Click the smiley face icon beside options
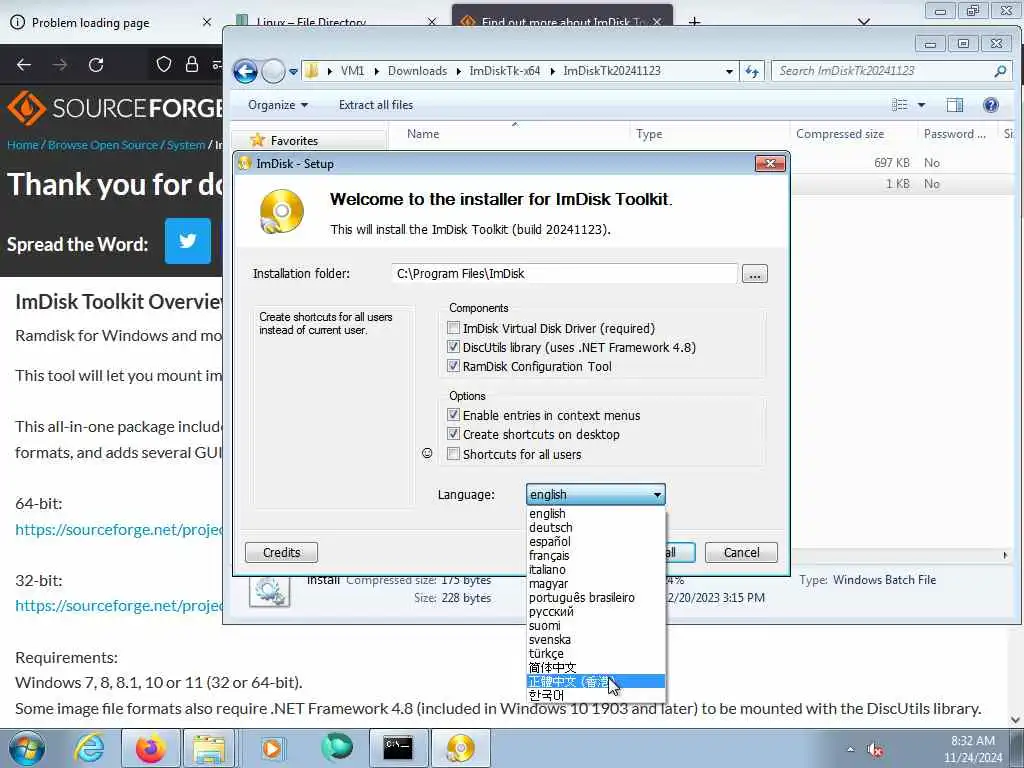 tap(427, 453)
